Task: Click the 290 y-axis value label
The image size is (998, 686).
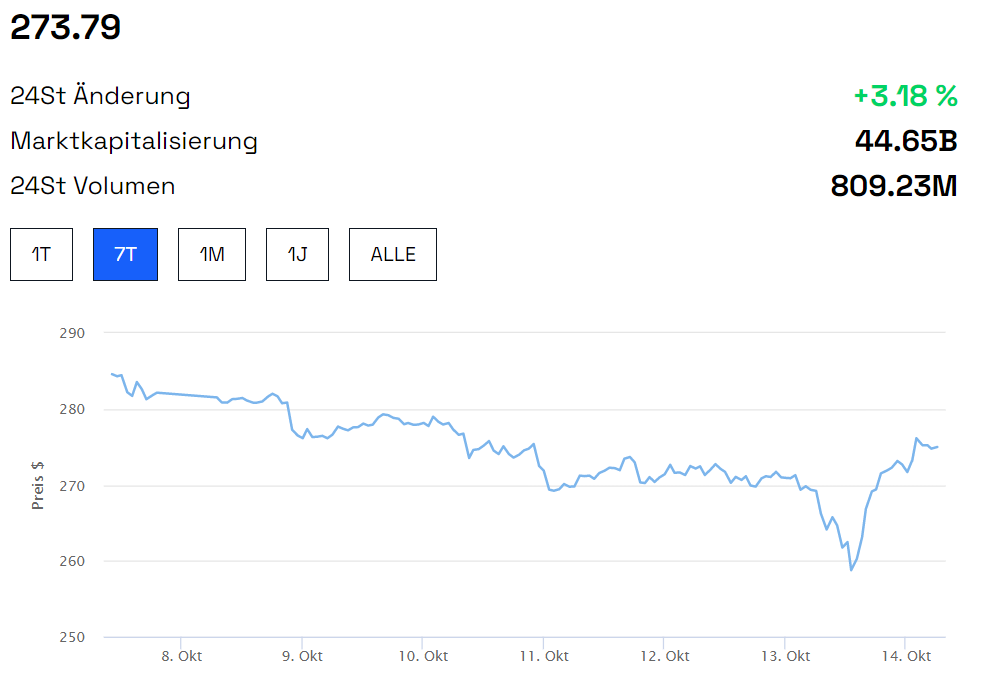Action: tap(72, 333)
